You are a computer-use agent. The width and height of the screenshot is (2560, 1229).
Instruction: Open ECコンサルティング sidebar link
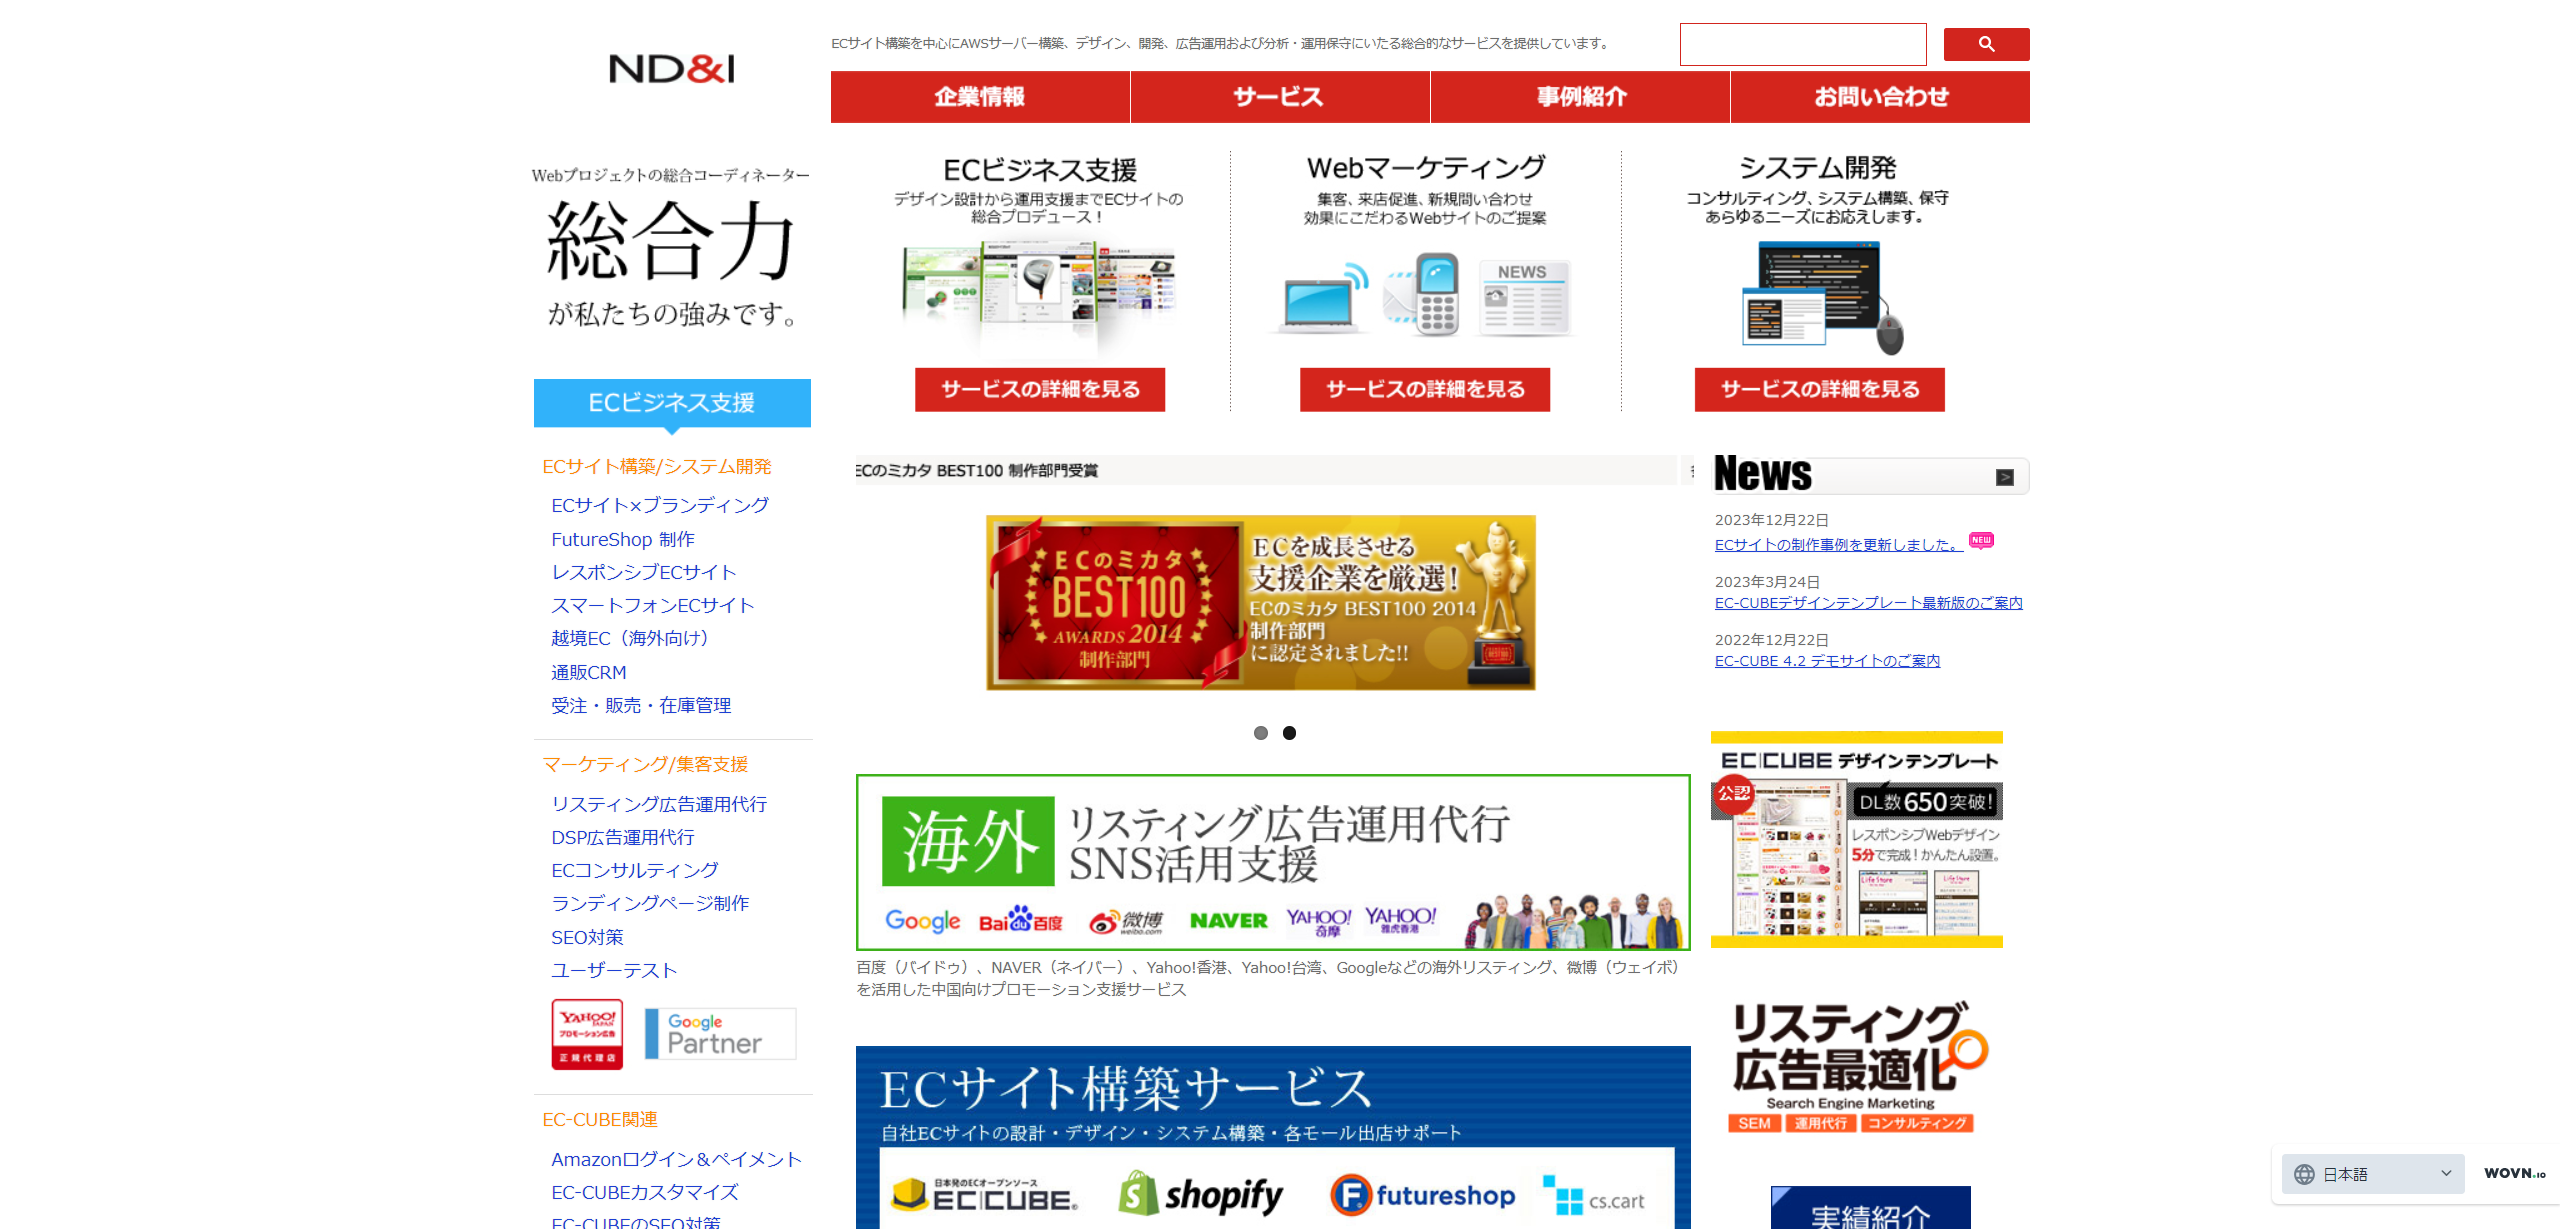click(635, 871)
